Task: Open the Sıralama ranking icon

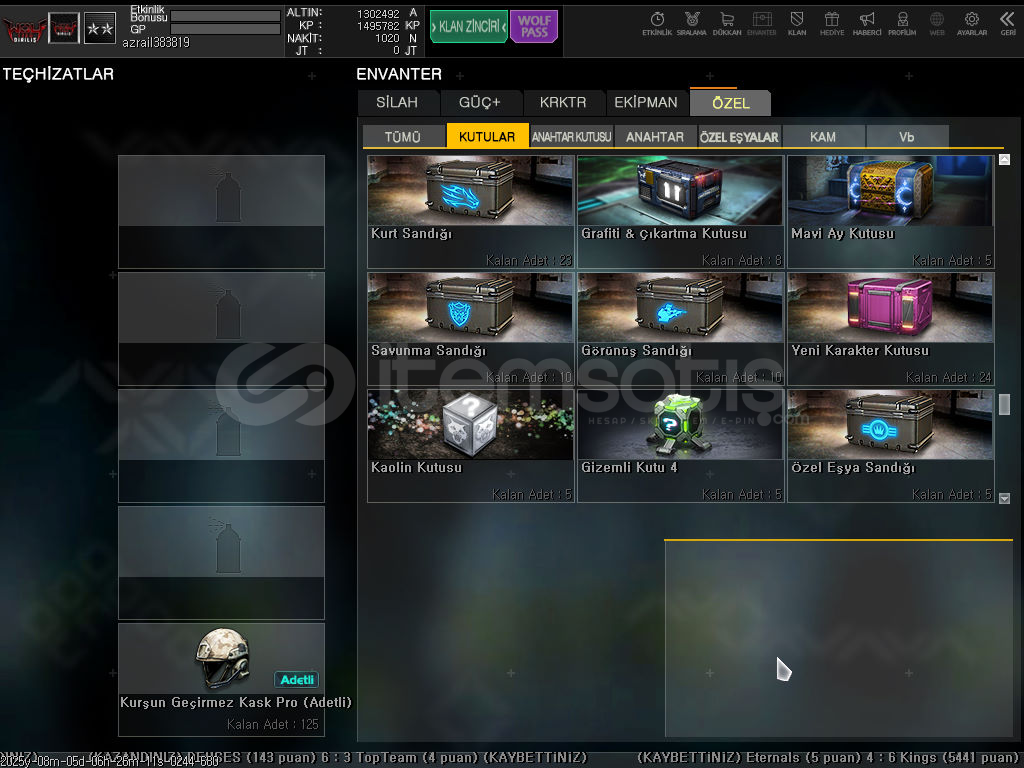Action: (x=692, y=24)
